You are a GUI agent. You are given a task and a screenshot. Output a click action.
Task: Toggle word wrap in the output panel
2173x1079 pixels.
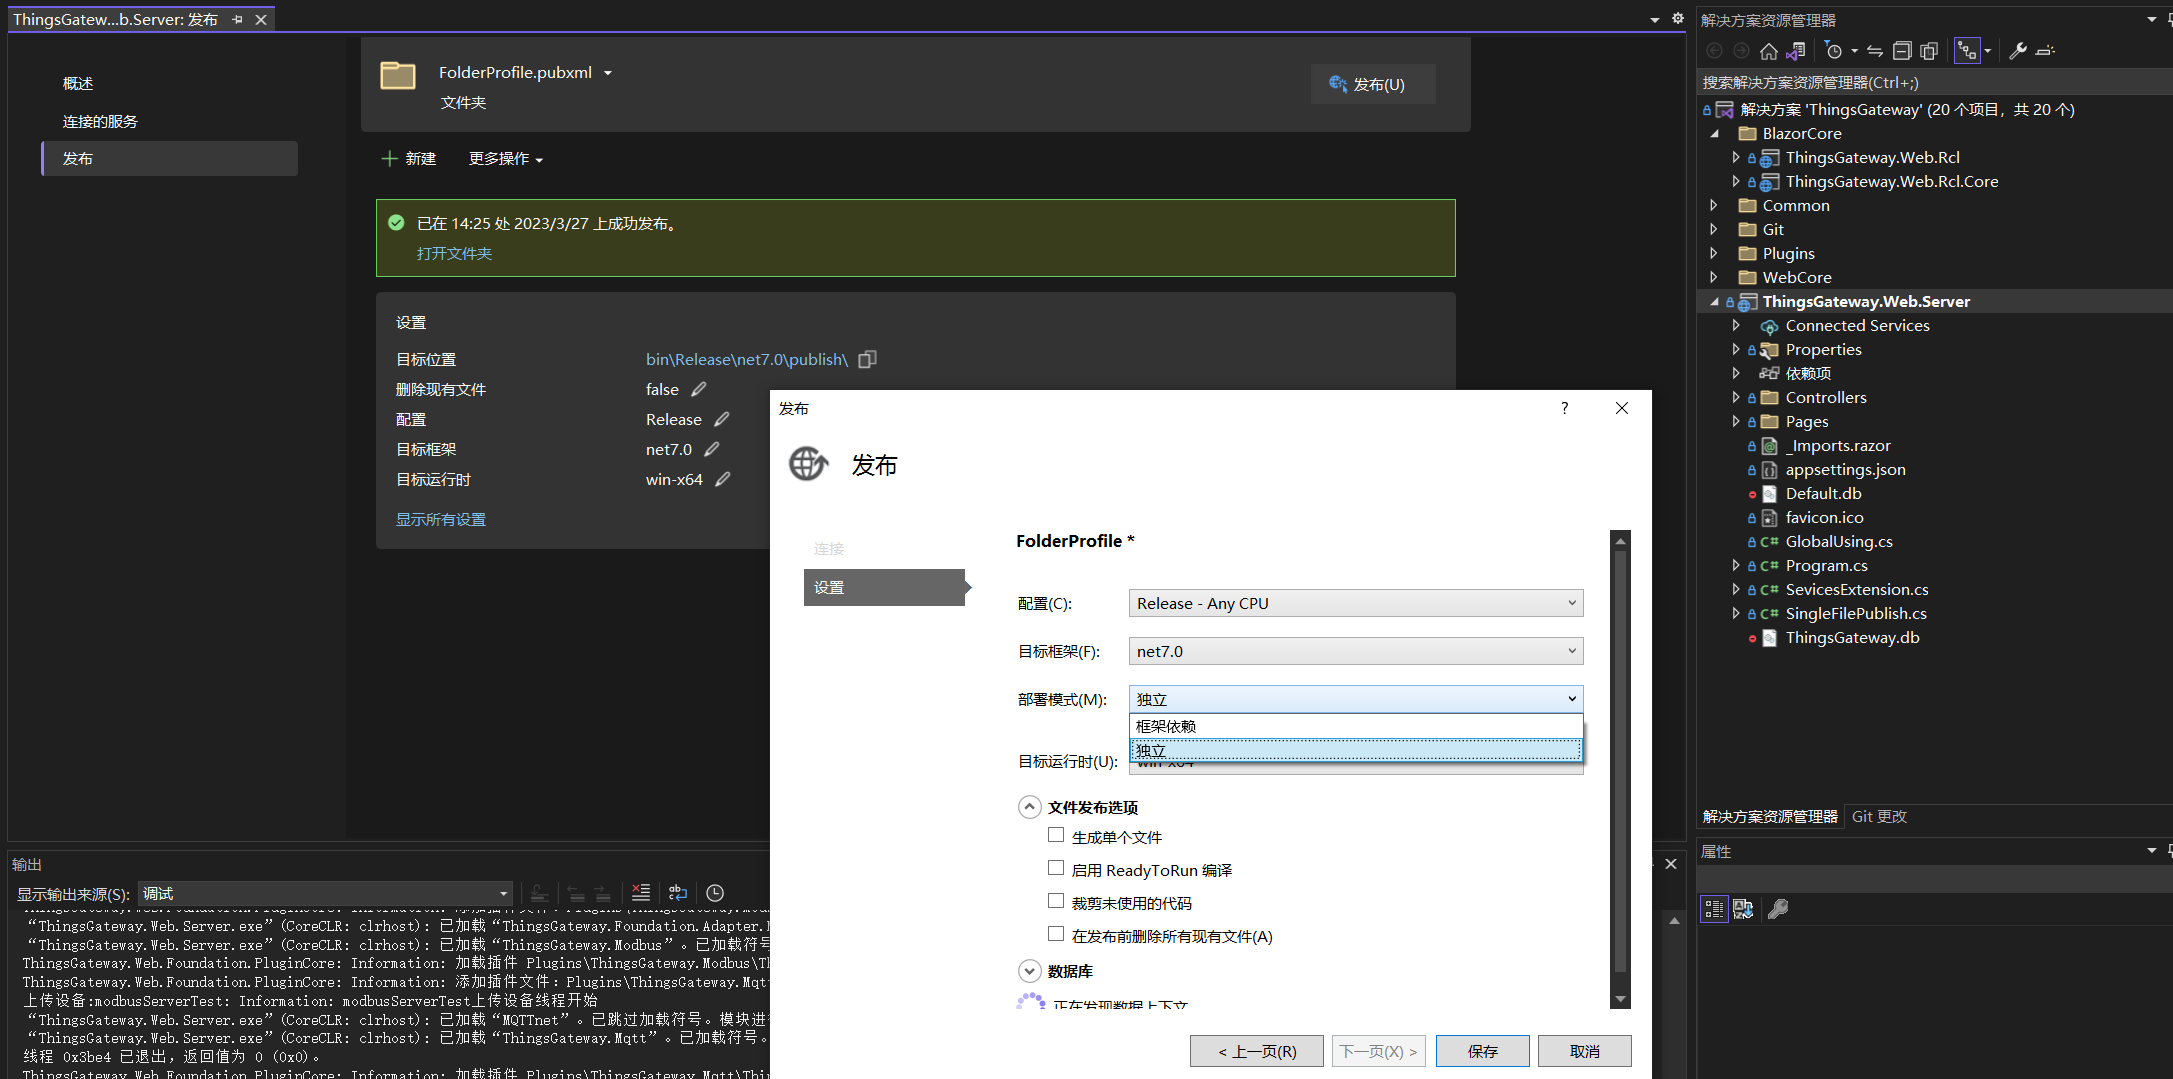point(678,893)
